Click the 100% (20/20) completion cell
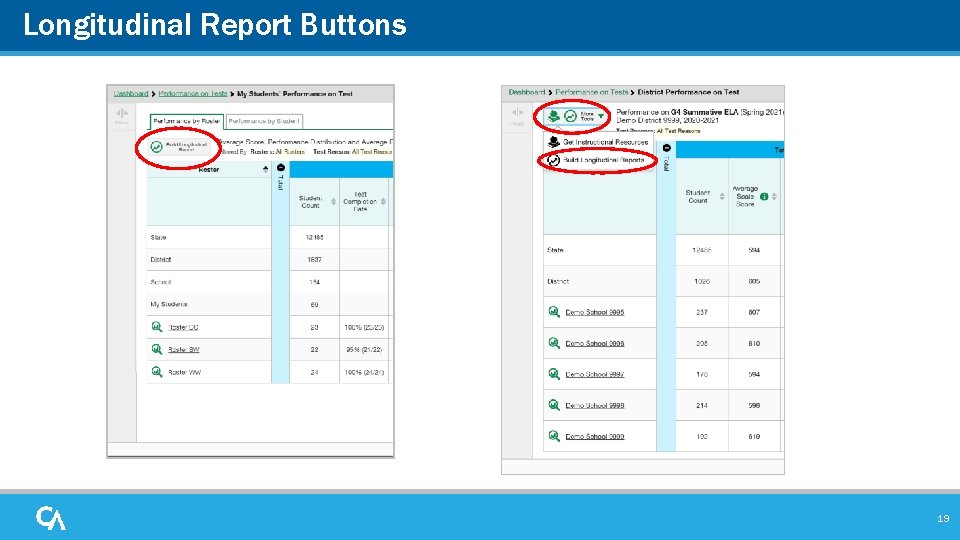The width and height of the screenshot is (960, 540). 364,328
